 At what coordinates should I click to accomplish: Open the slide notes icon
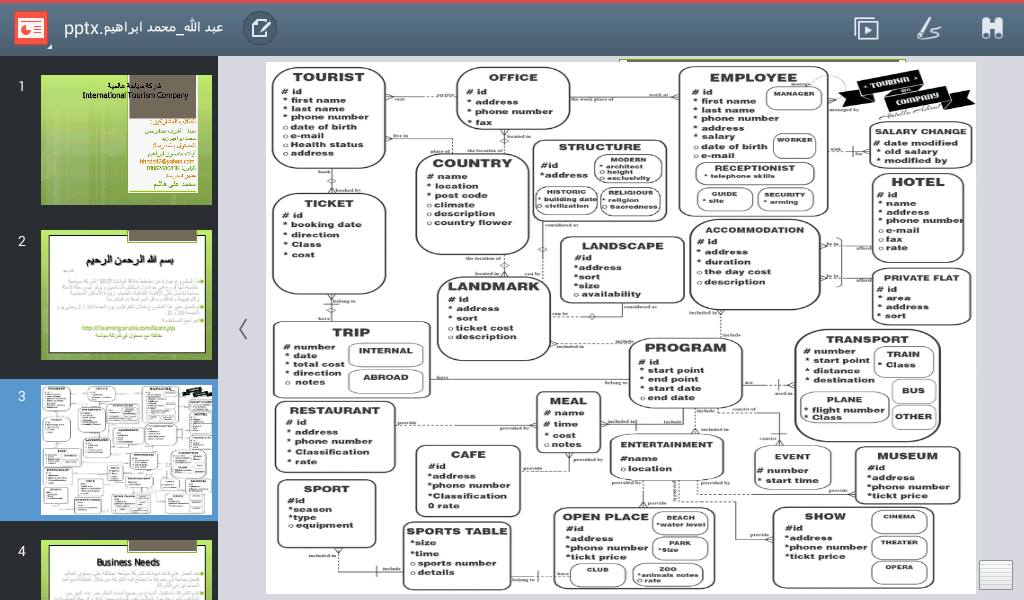(x=996, y=575)
